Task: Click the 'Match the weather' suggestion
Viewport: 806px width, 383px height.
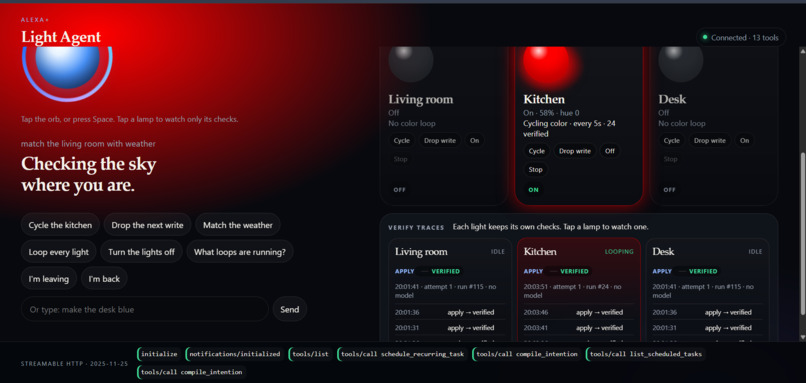Action: pyautogui.click(x=237, y=225)
